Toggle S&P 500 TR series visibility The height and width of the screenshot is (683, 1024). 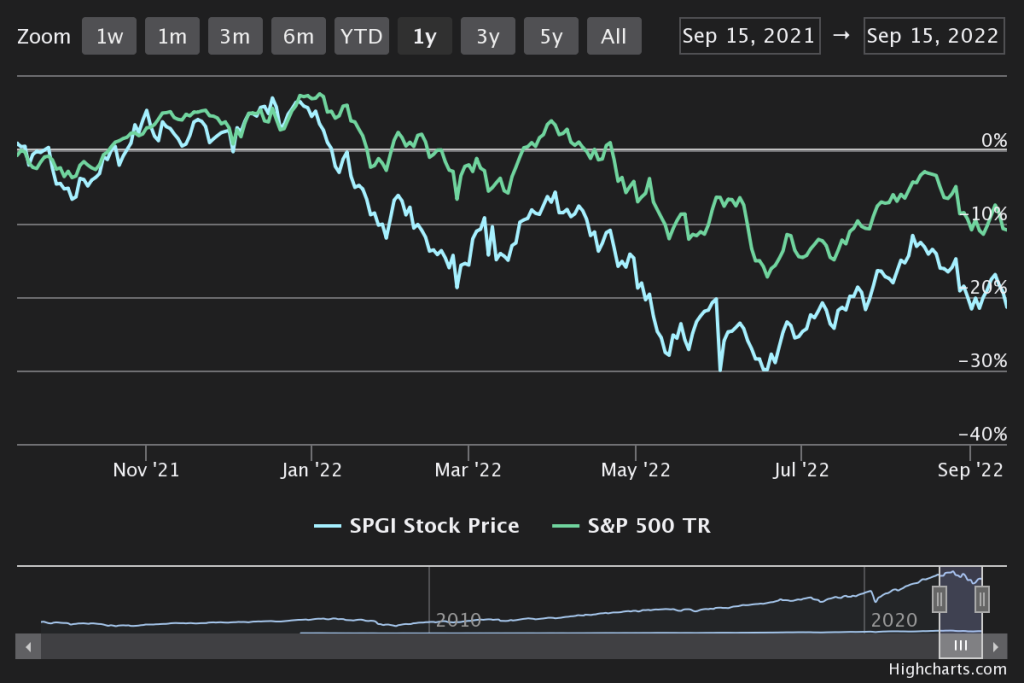[630, 526]
